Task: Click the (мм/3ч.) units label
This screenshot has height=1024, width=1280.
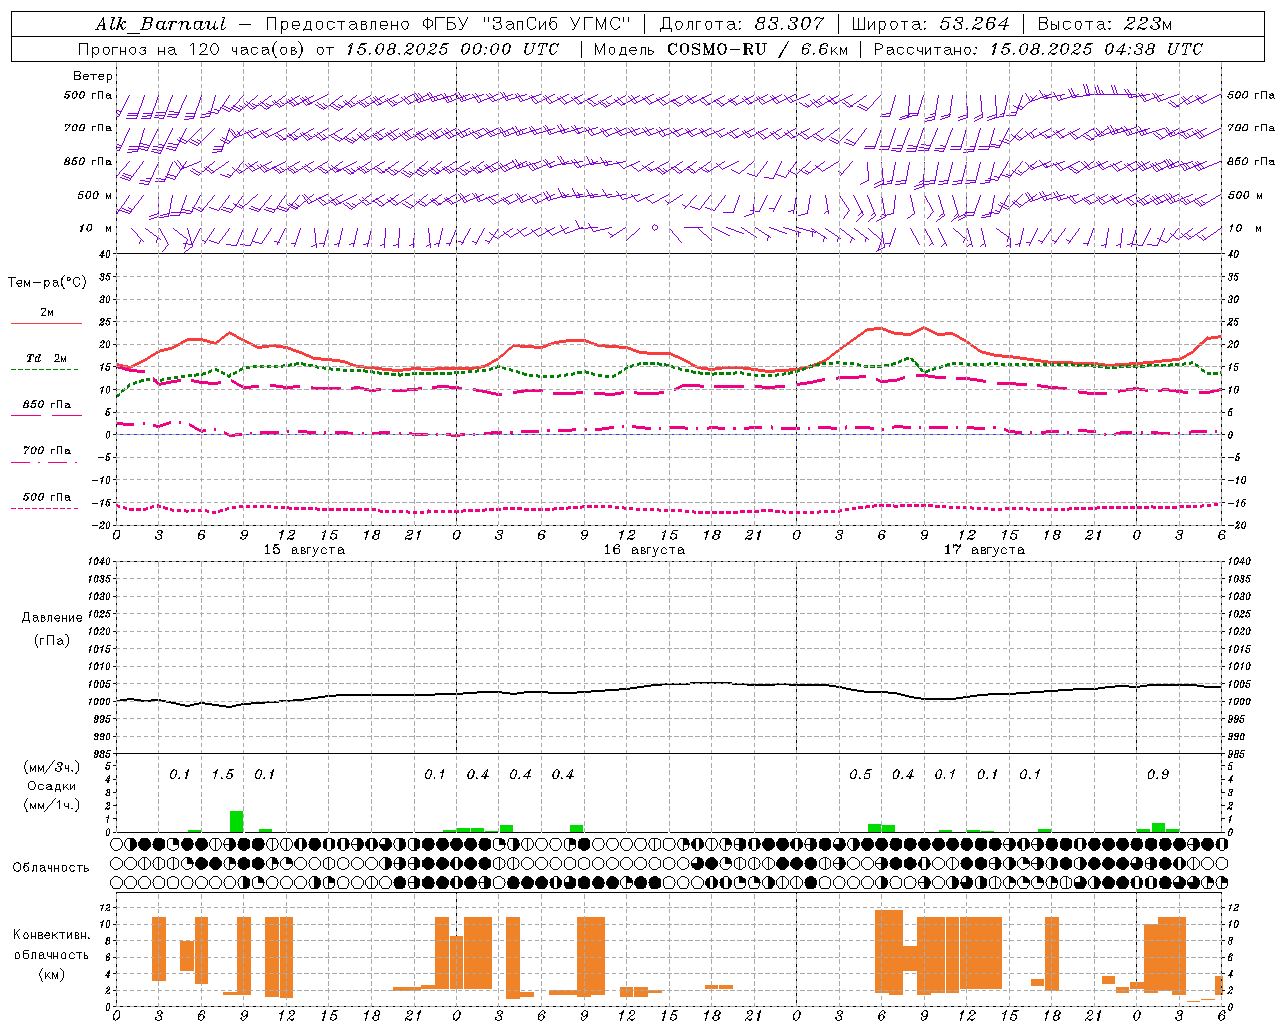Action: (51, 767)
